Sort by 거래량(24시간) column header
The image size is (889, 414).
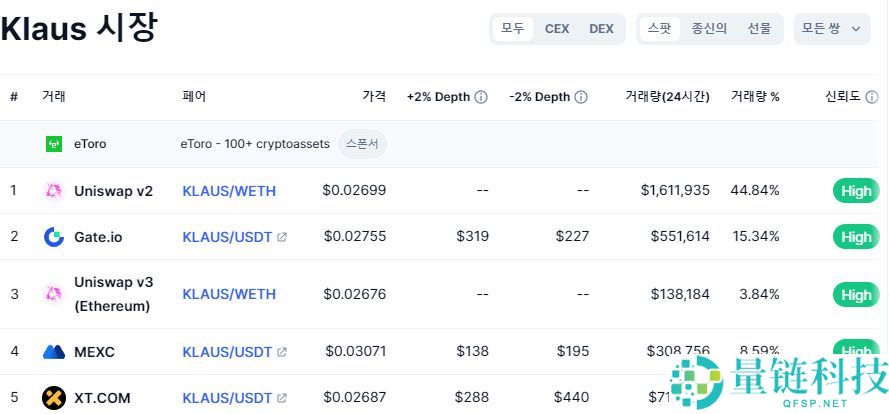667,97
